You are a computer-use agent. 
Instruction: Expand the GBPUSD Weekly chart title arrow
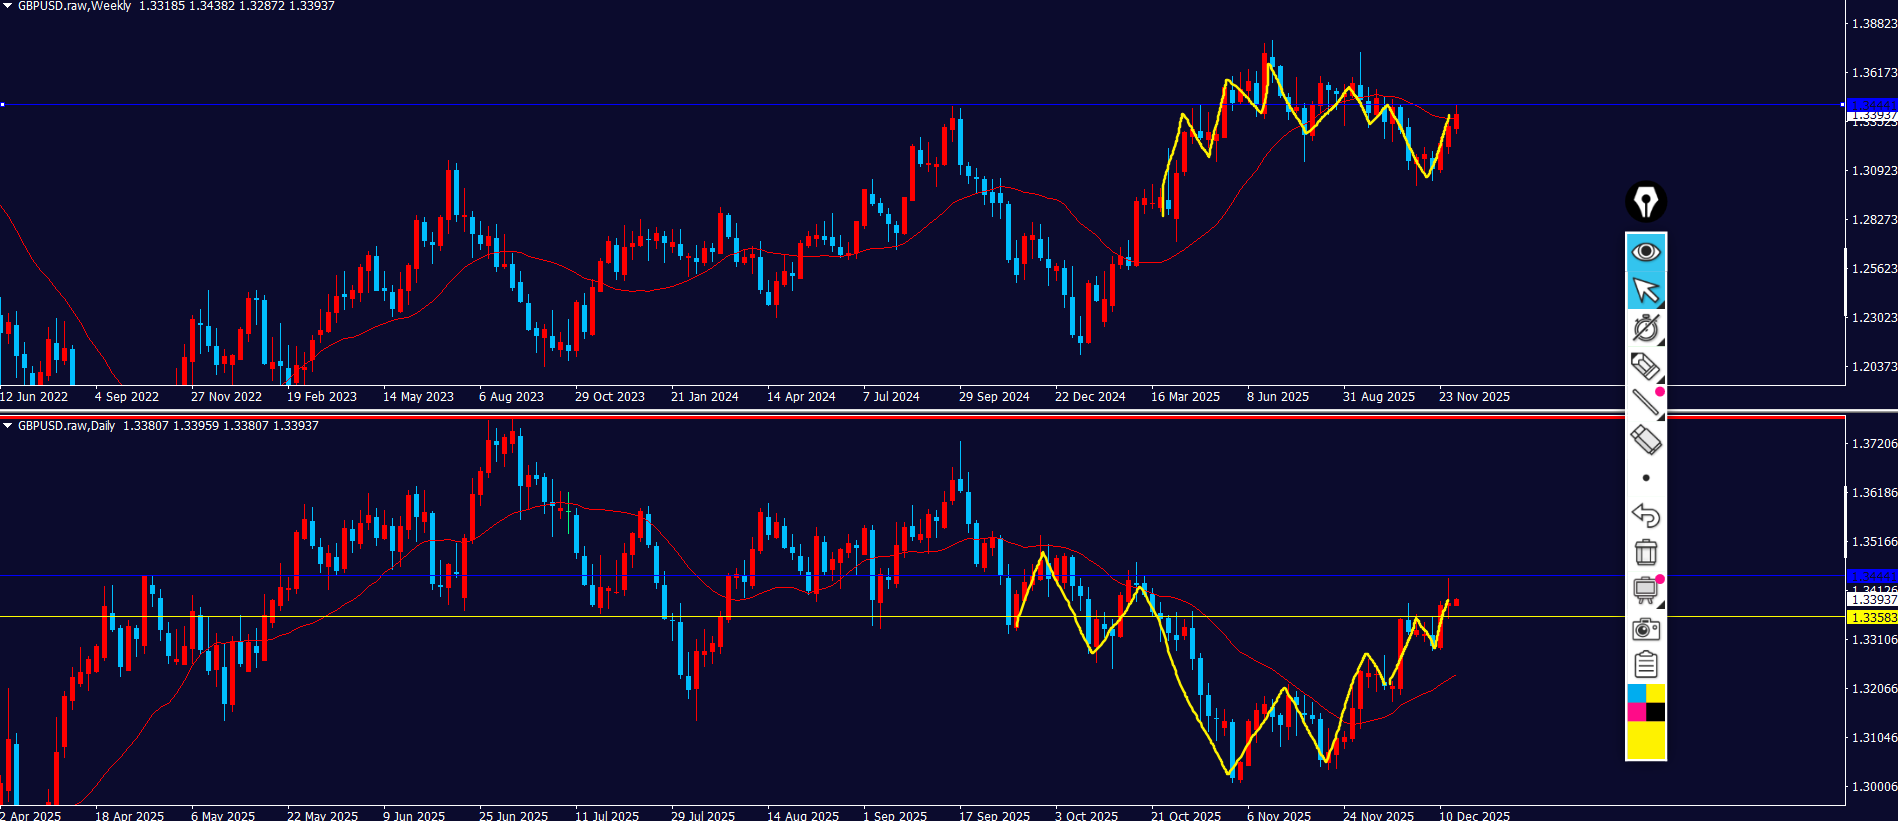tap(8, 6)
